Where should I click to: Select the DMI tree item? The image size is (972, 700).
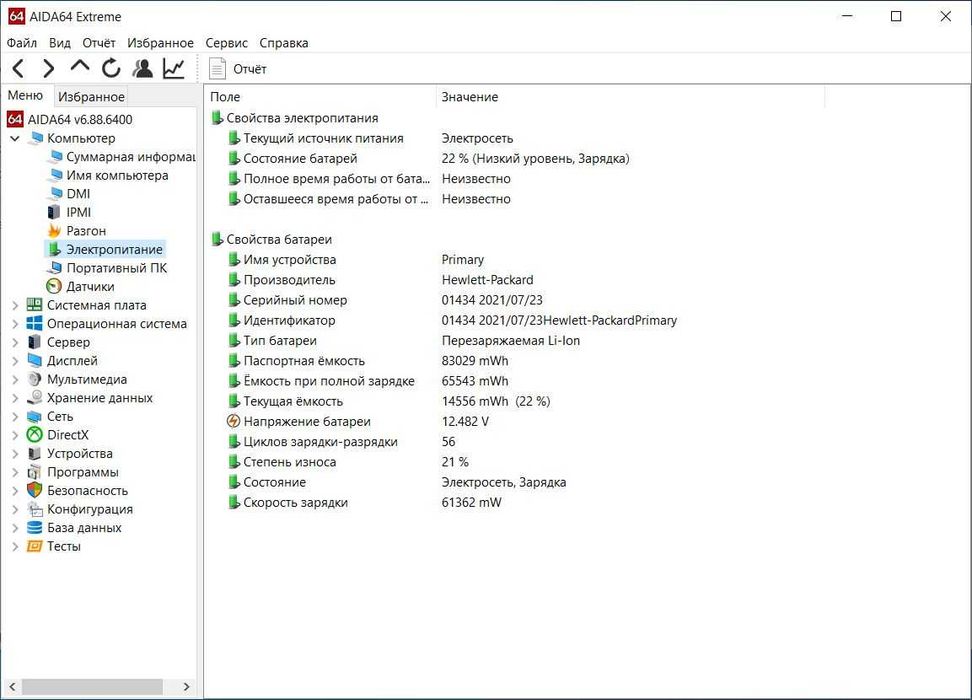[78, 193]
